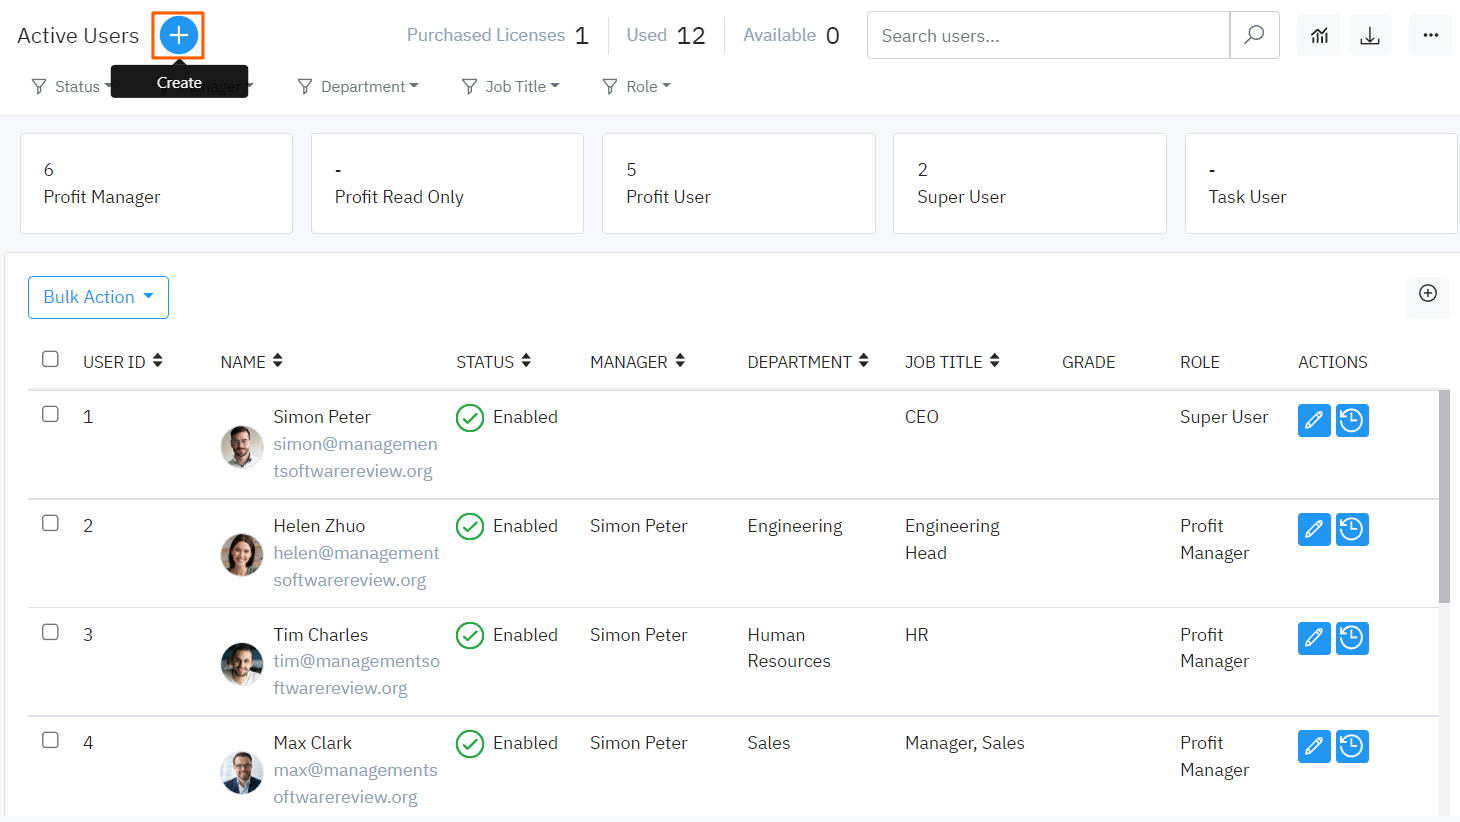Expand the Bulk Action dropdown

98,298
